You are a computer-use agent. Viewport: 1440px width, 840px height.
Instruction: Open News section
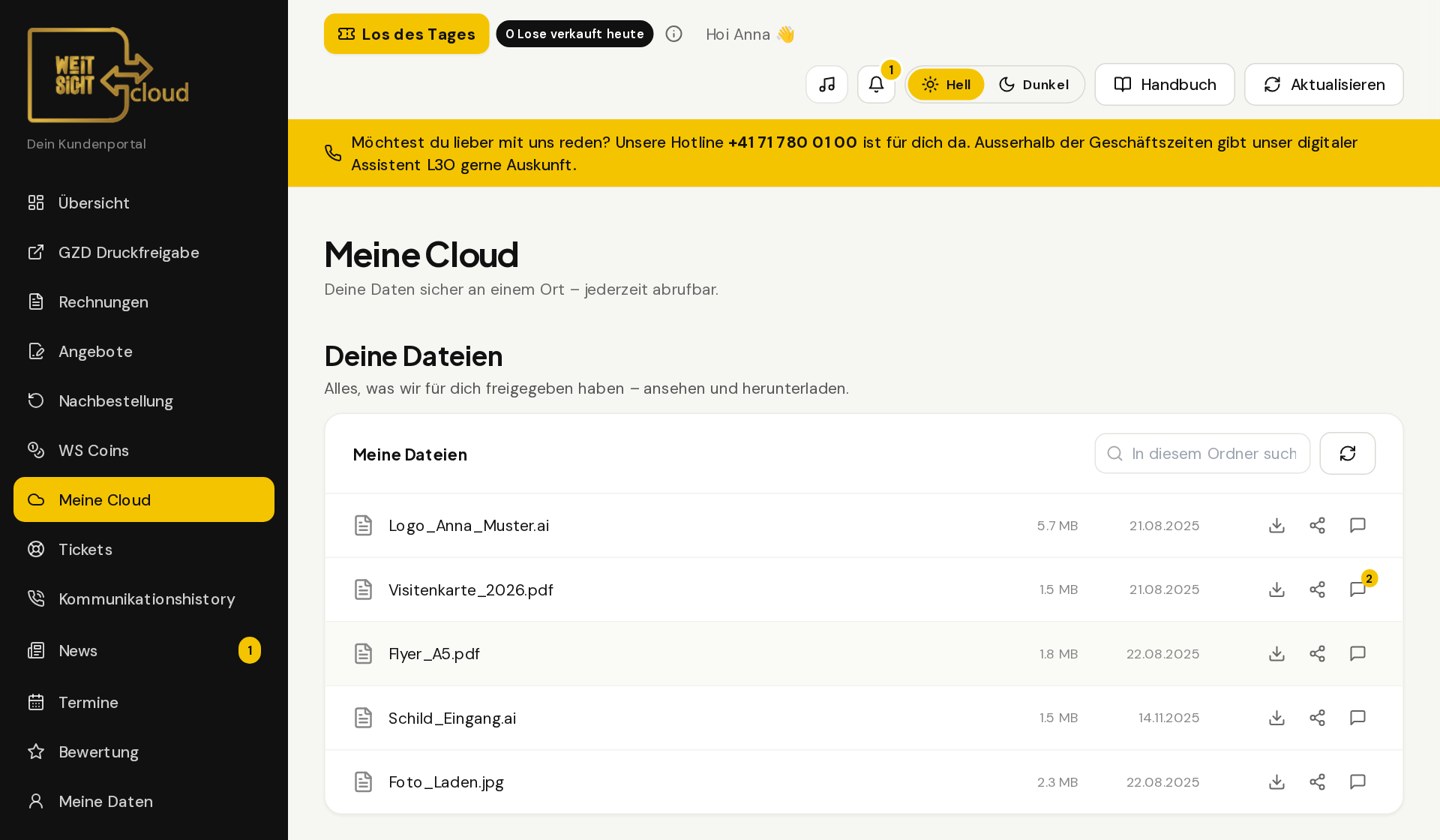tap(144, 650)
